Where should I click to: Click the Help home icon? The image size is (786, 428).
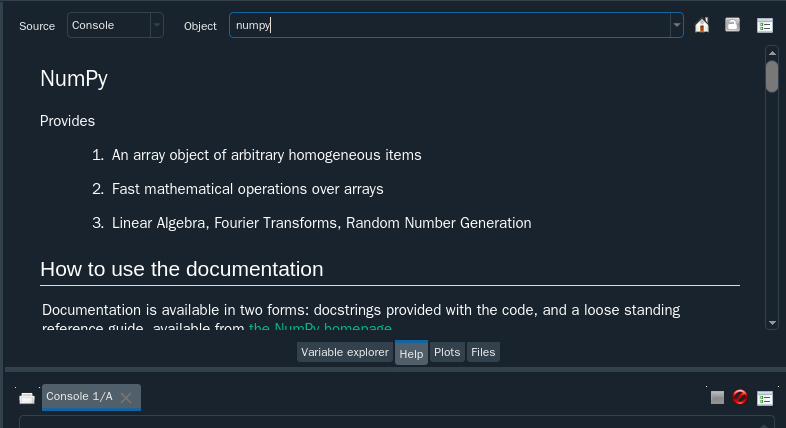tap(702, 25)
